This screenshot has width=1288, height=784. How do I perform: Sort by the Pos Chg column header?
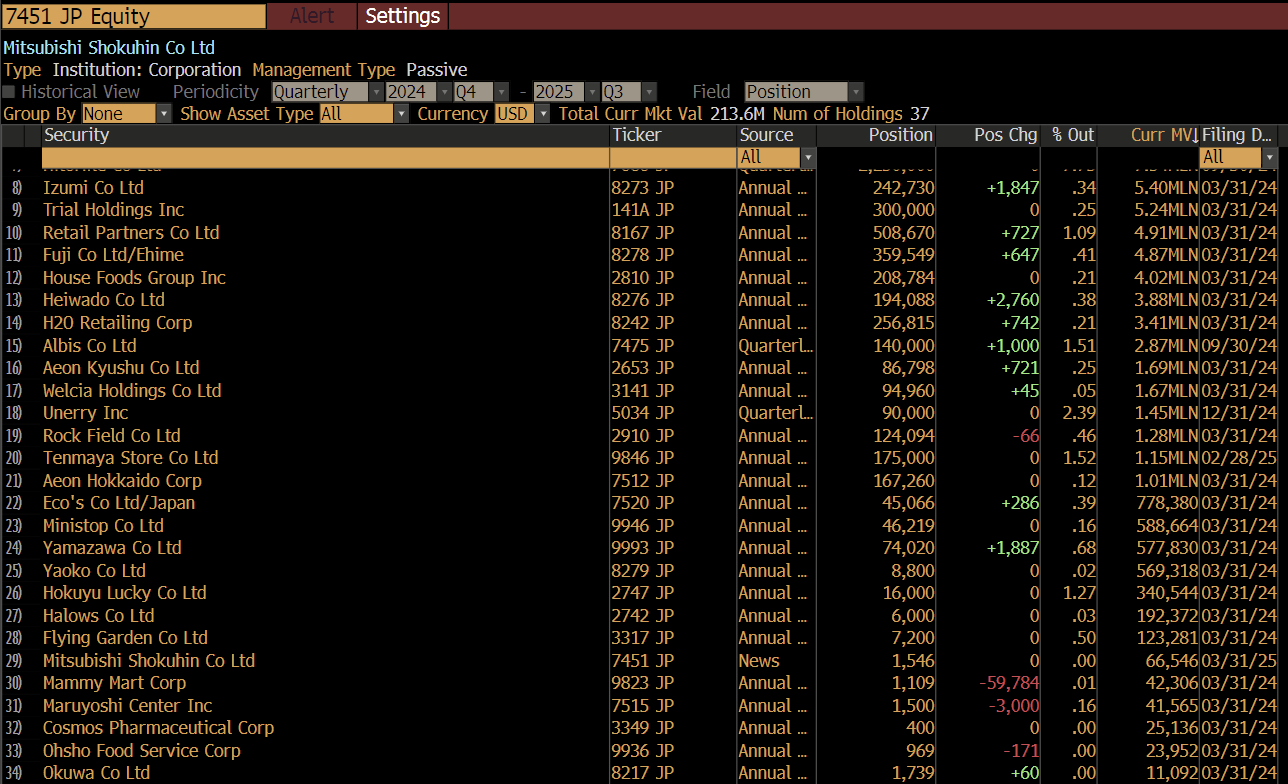click(x=988, y=135)
